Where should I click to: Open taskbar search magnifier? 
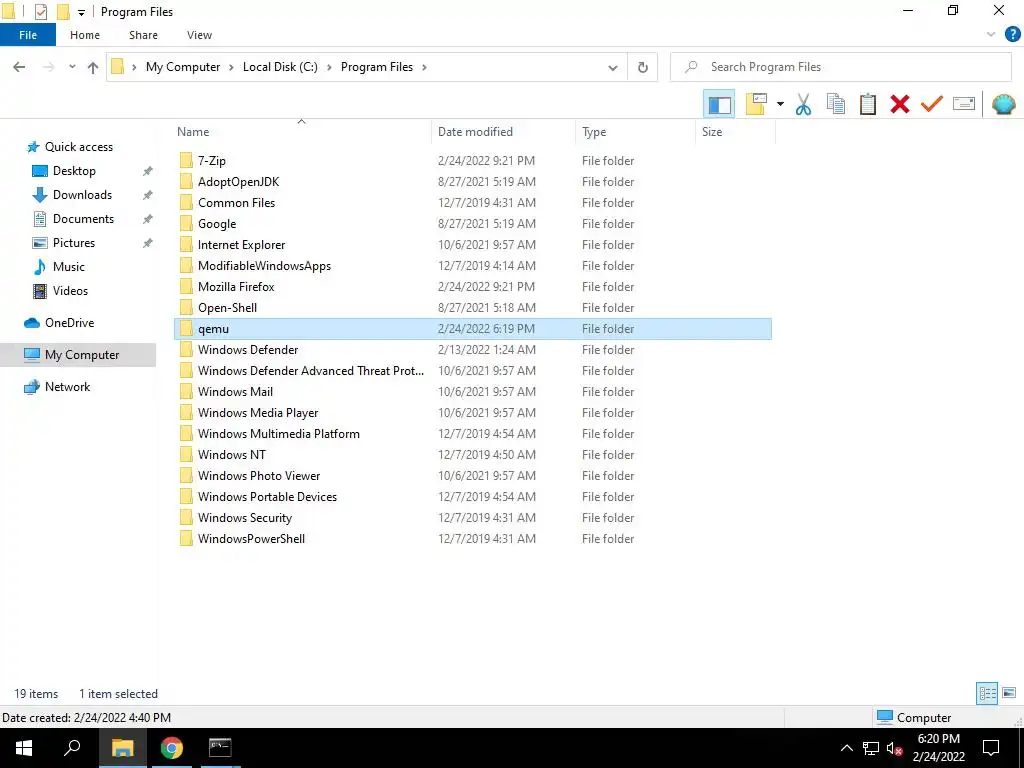72,748
